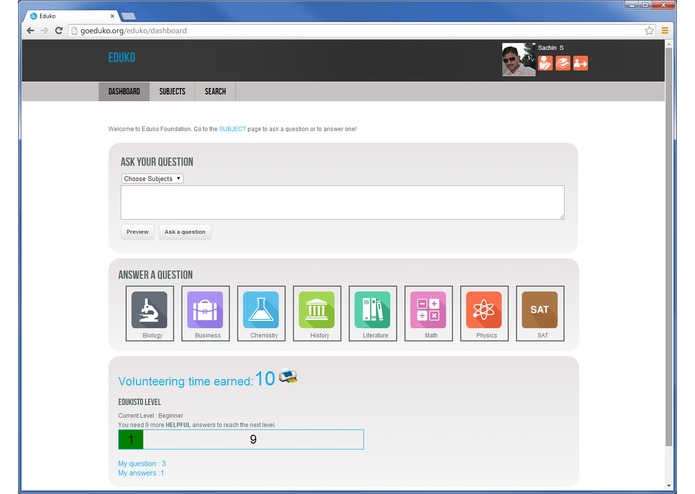Click the scrollbar down arrow
This screenshot has height=494, width=695.
coord(669,486)
